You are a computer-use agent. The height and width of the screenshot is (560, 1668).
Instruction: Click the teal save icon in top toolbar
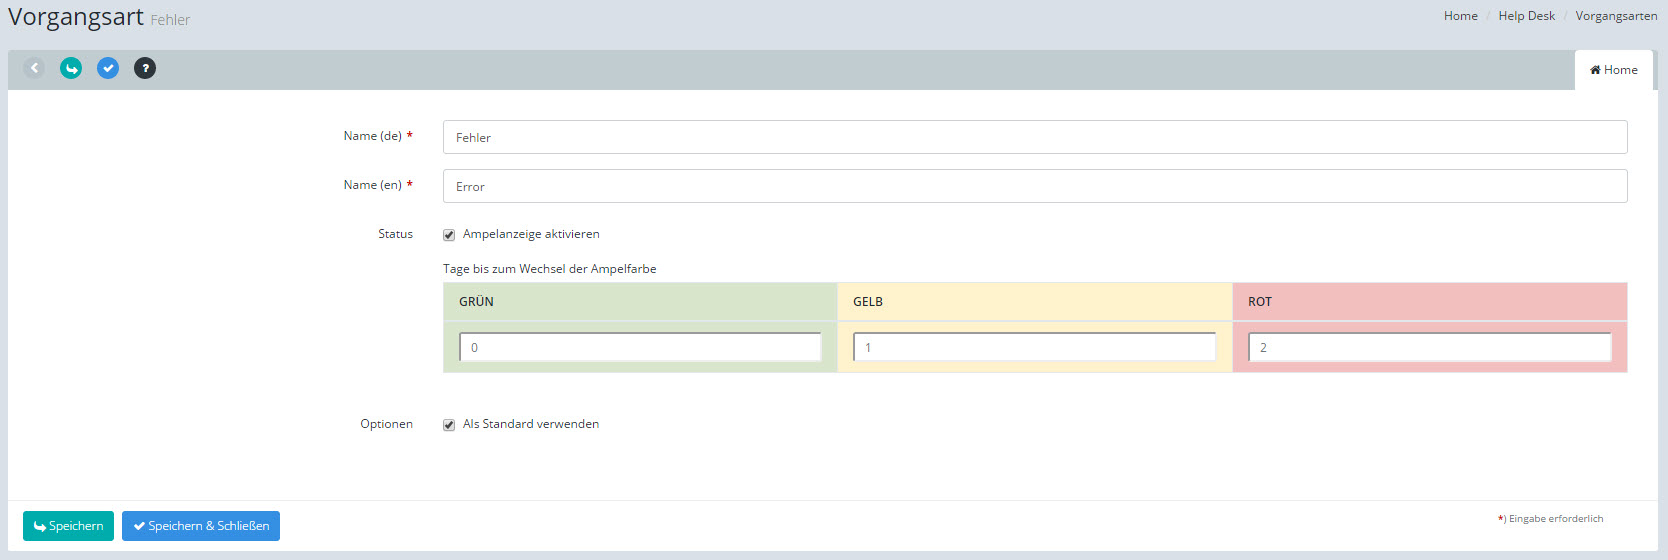click(x=71, y=68)
